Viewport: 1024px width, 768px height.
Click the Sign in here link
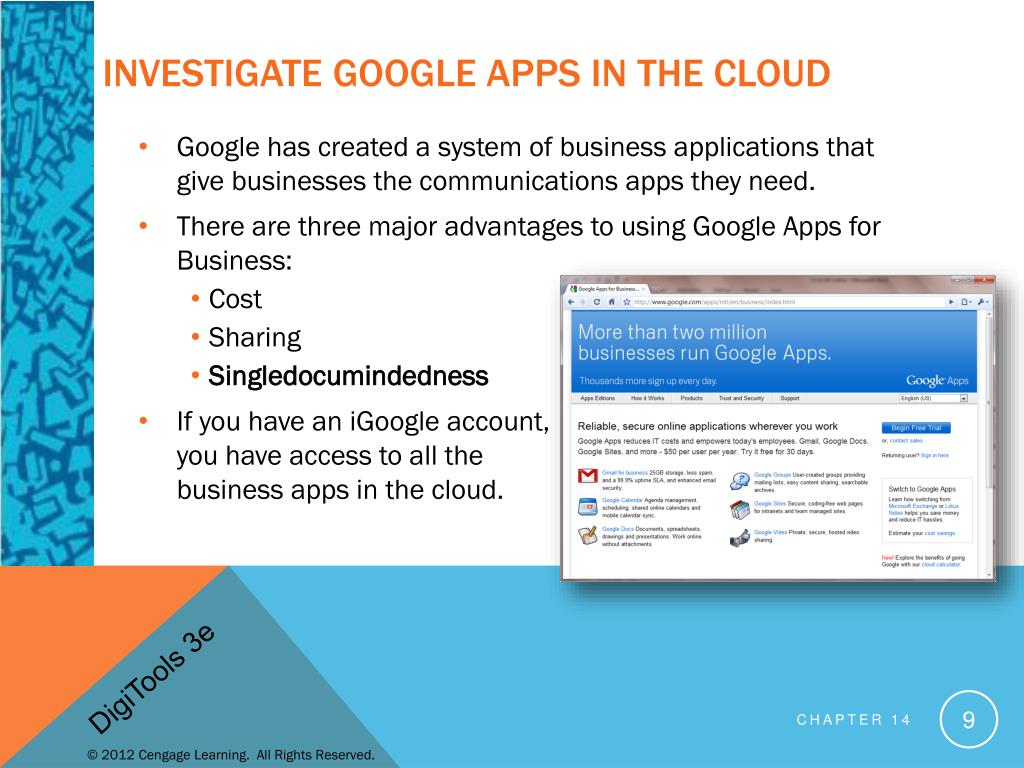[x=935, y=455]
